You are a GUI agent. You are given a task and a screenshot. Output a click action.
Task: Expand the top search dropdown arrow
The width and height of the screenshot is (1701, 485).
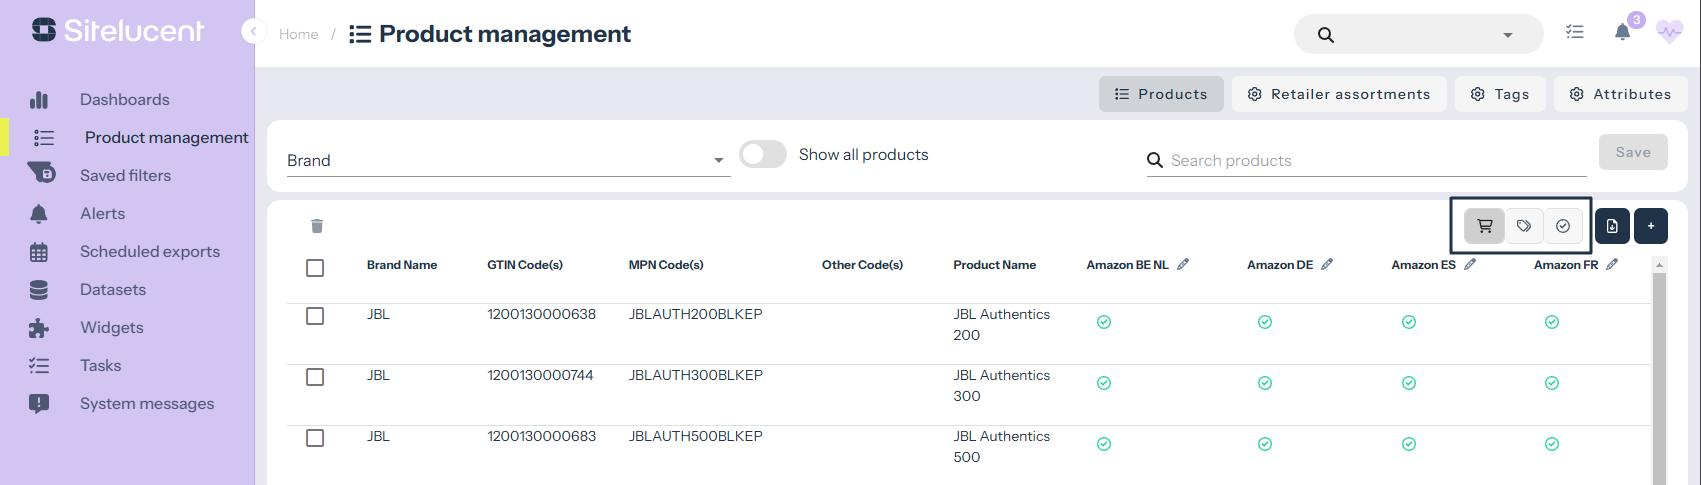coord(1508,35)
